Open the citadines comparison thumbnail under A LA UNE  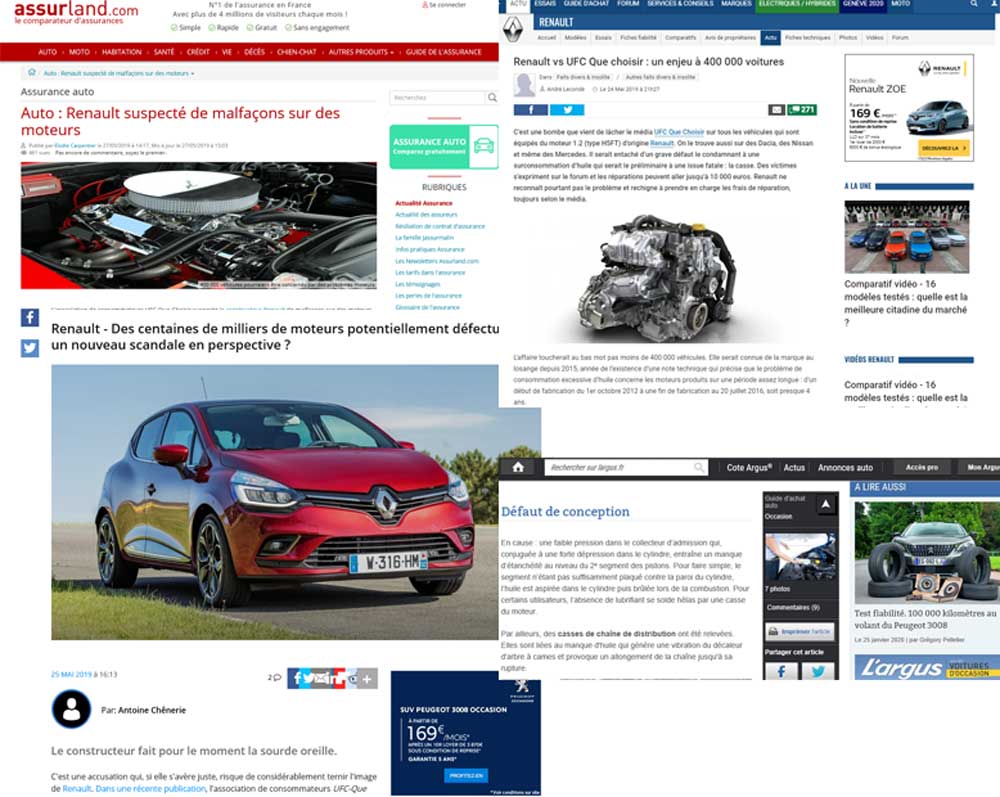pyautogui.click(x=907, y=237)
